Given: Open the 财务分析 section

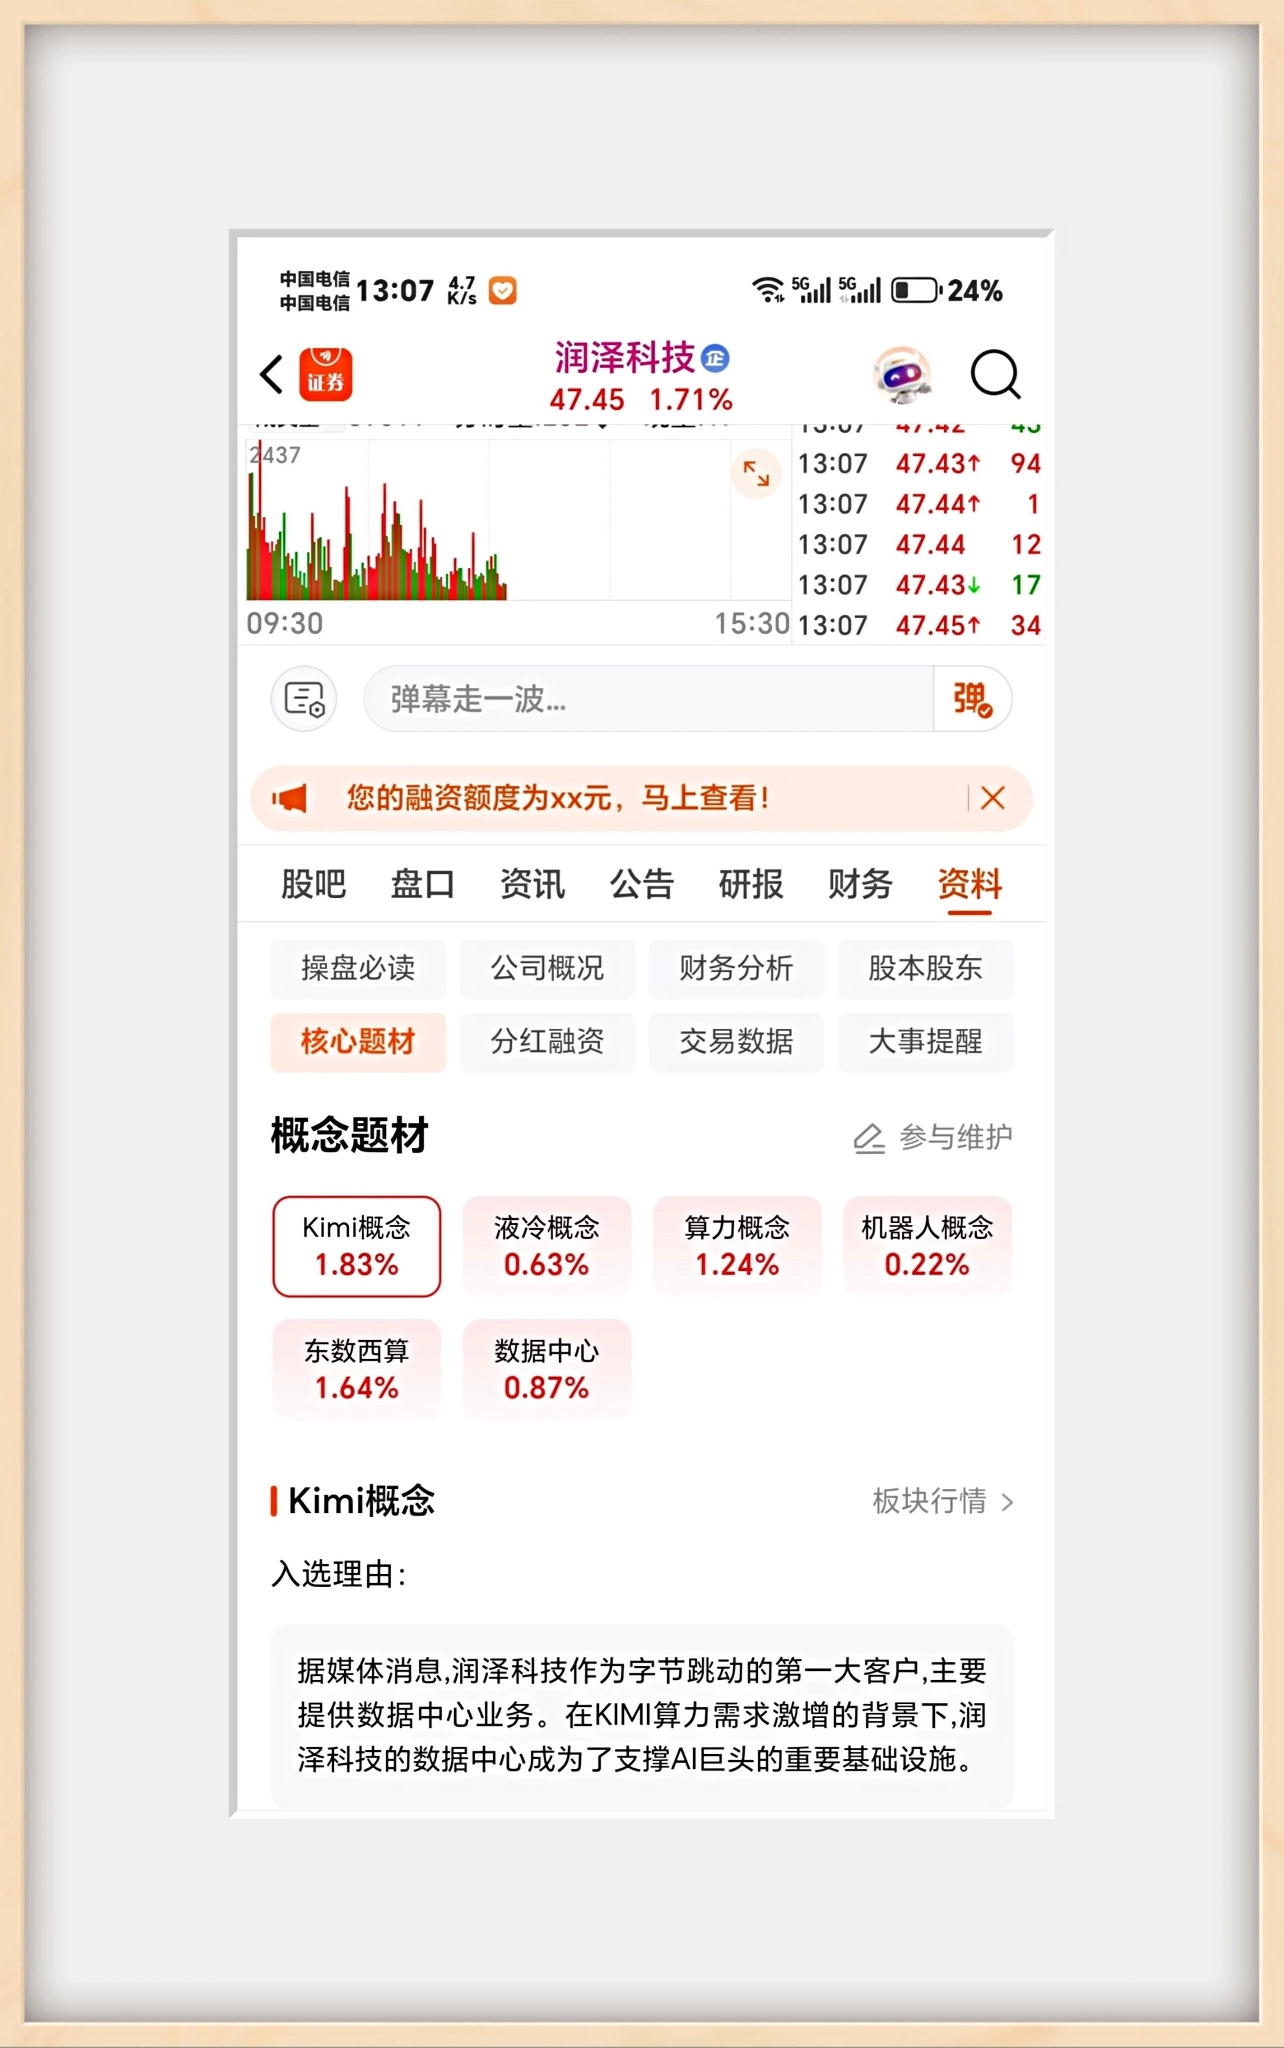Looking at the screenshot, I should [x=736, y=968].
